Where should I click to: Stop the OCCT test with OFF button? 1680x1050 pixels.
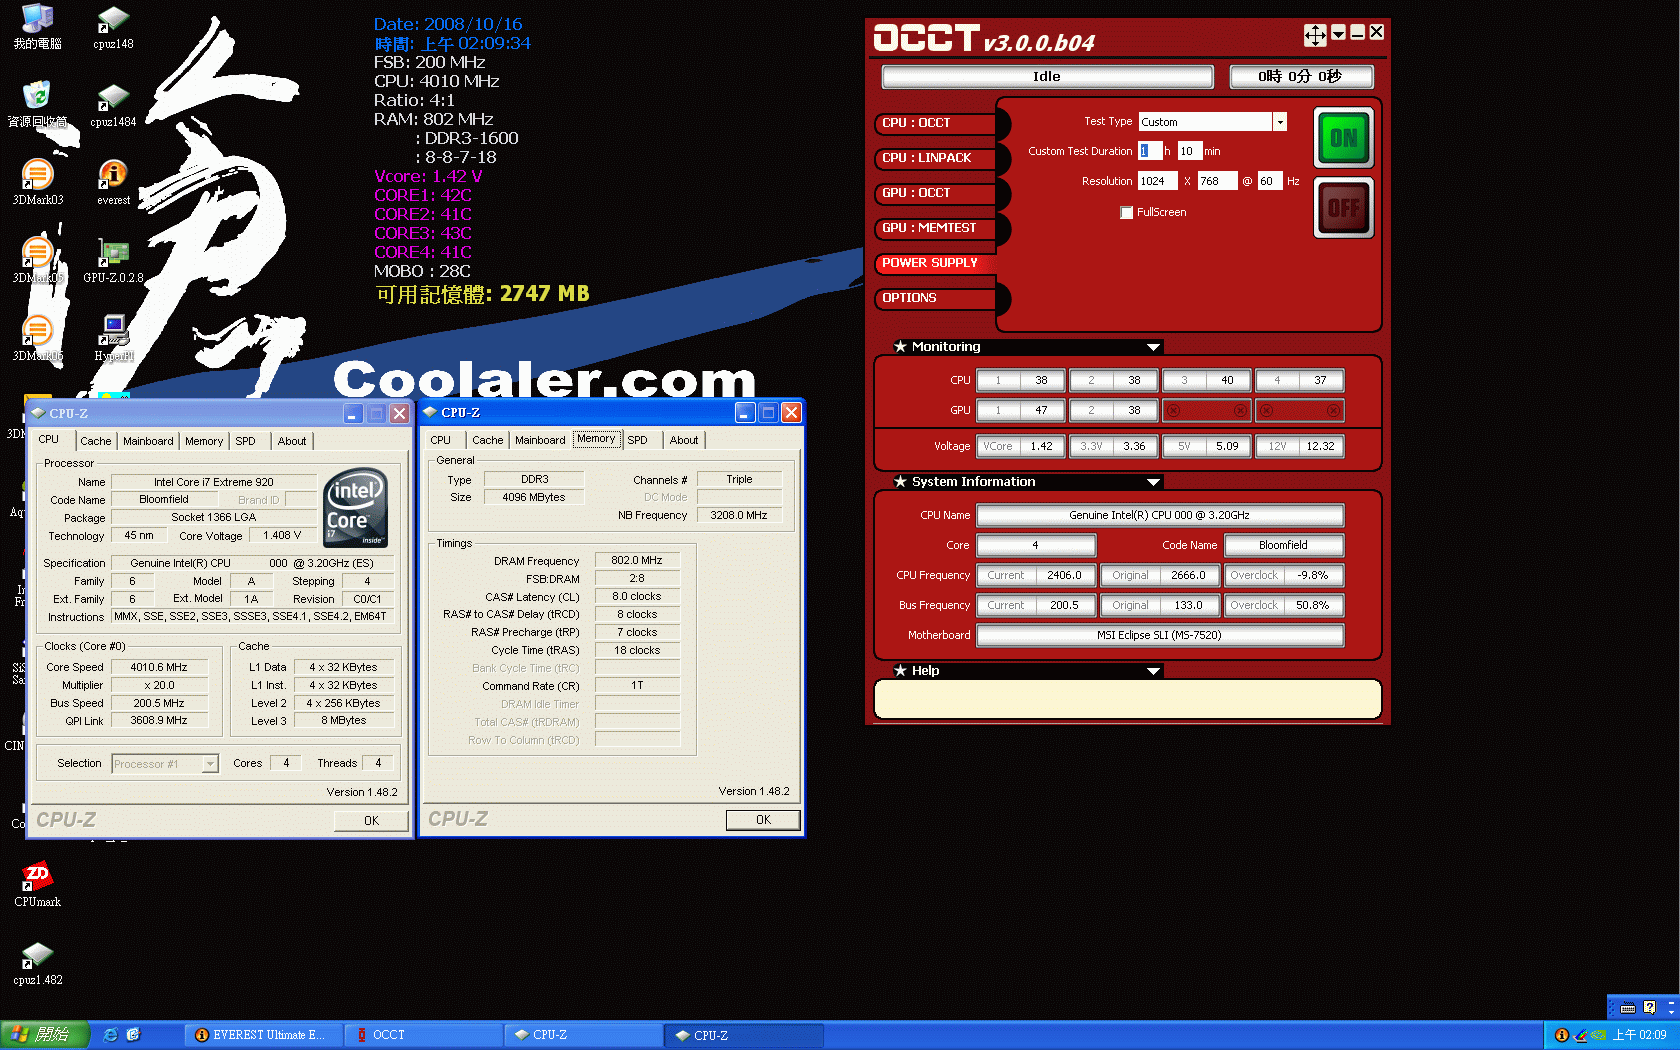[1344, 208]
